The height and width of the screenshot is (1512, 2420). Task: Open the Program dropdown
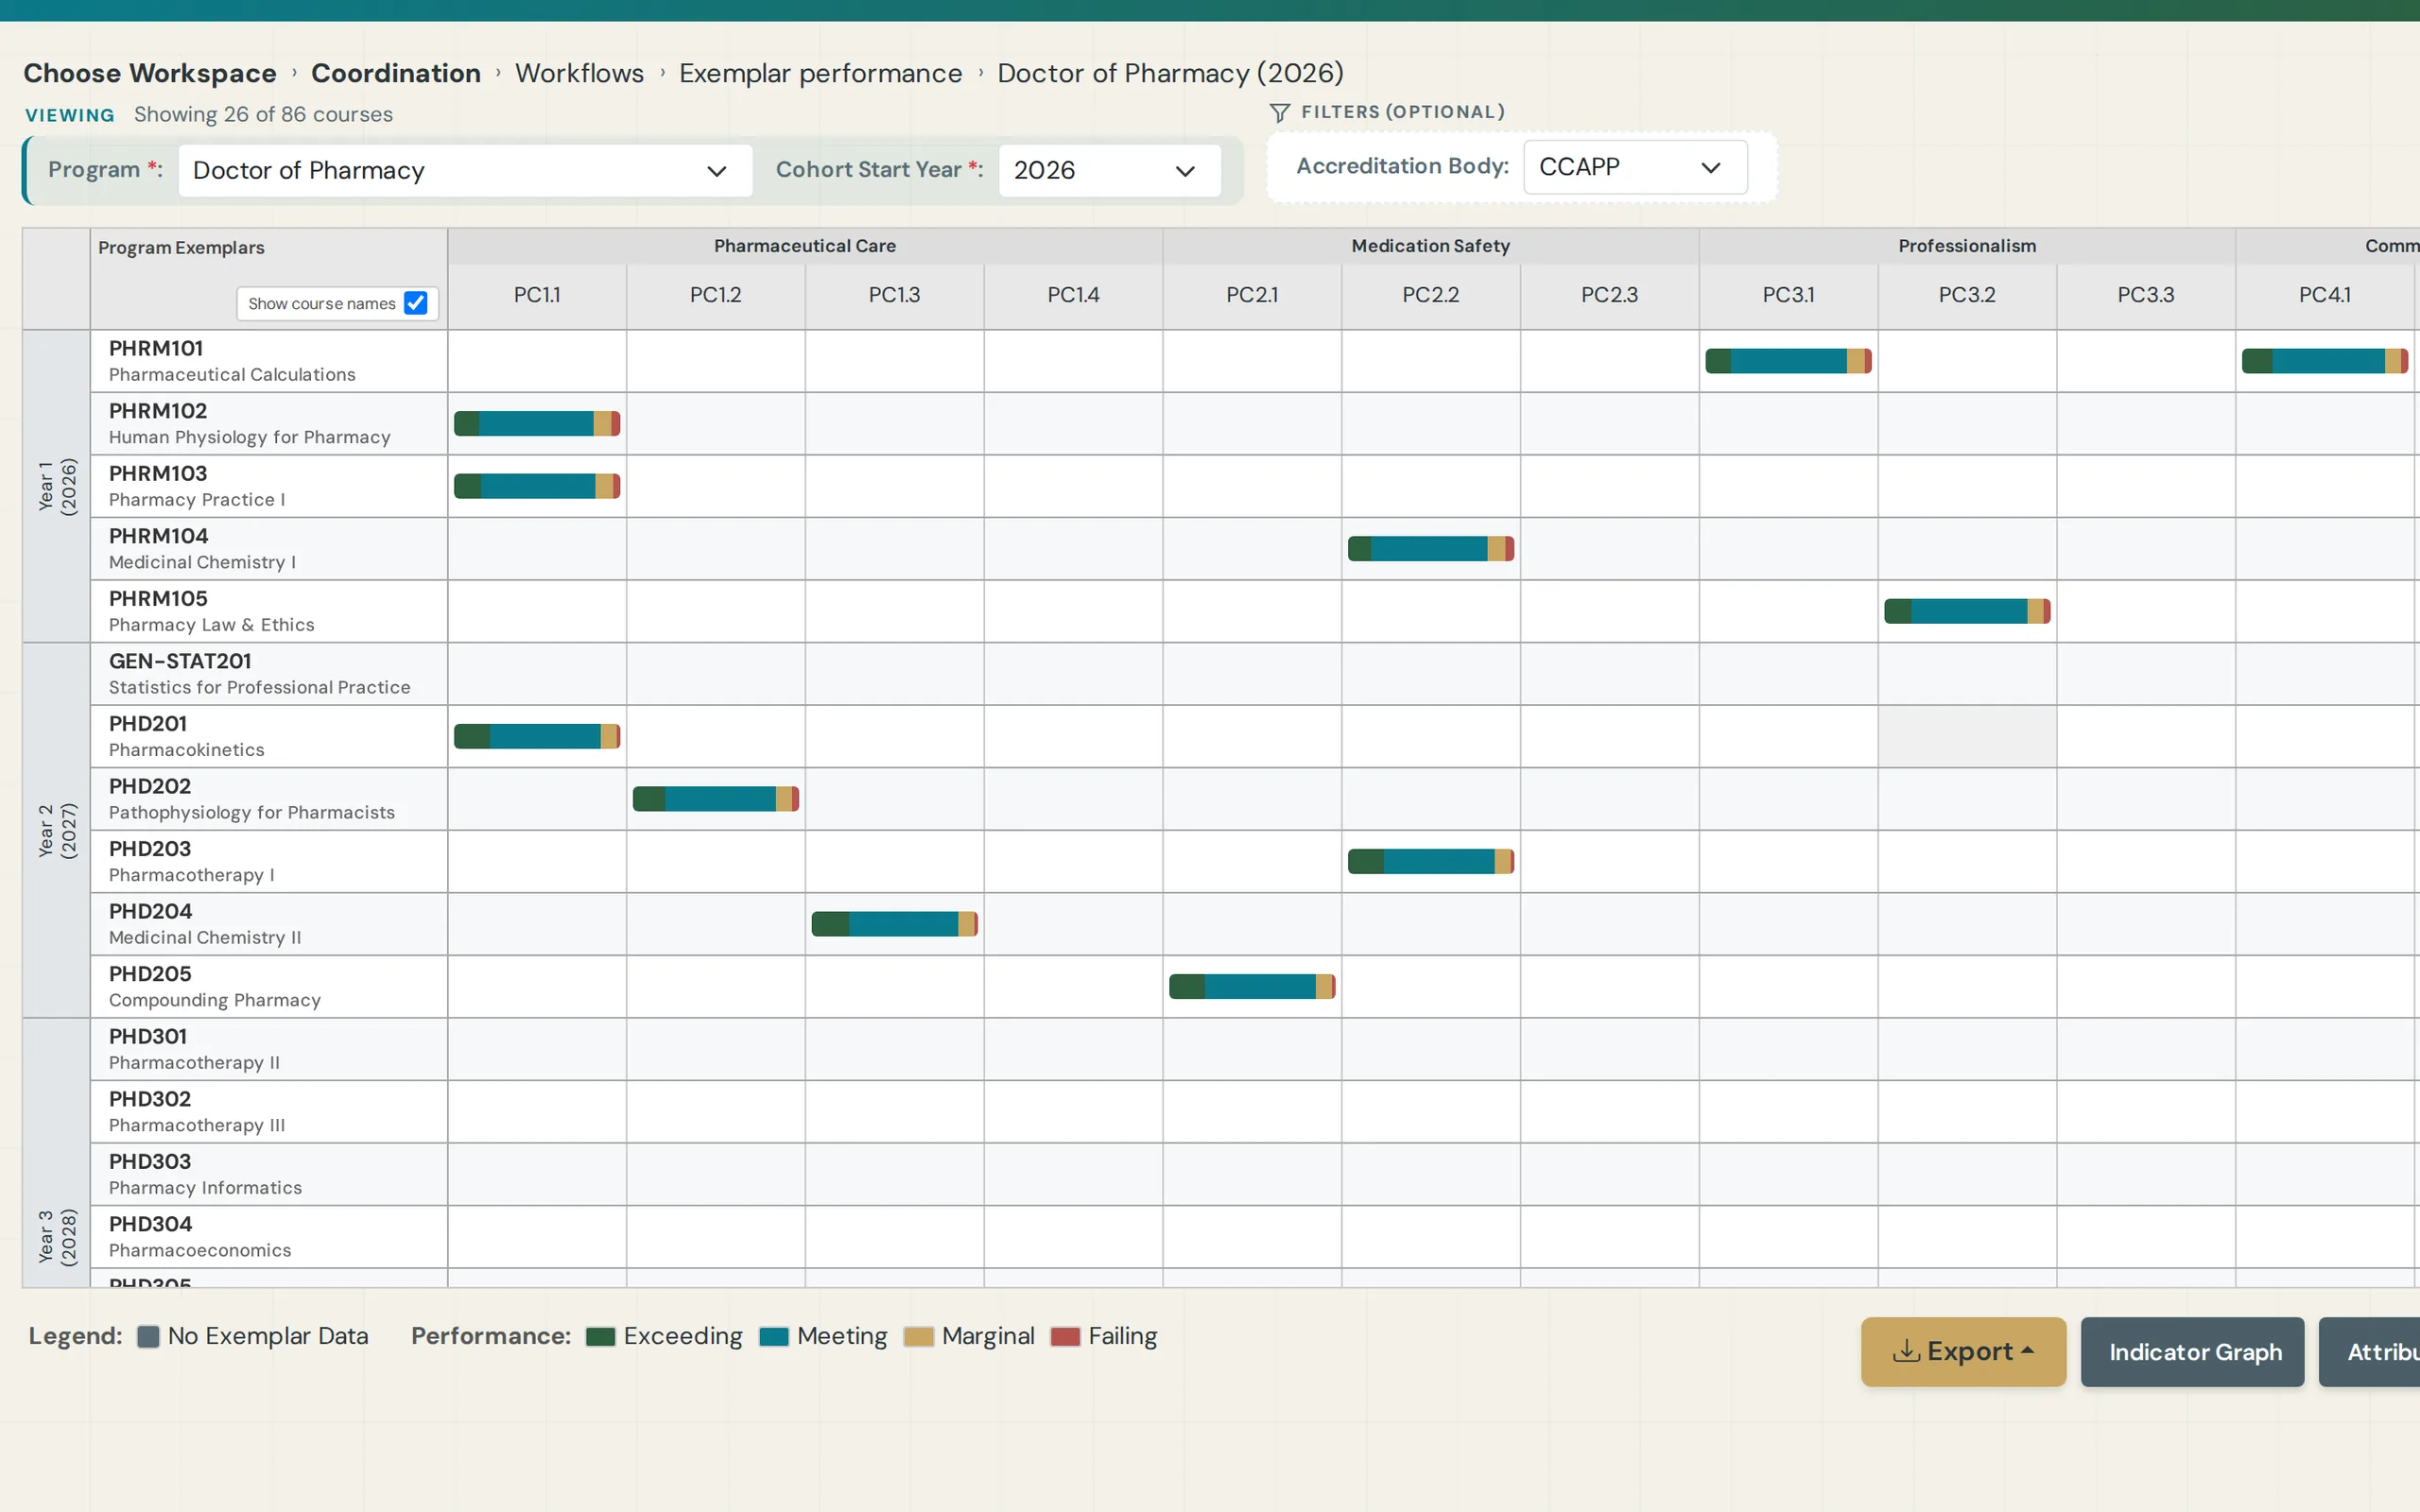pyautogui.click(x=465, y=170)
